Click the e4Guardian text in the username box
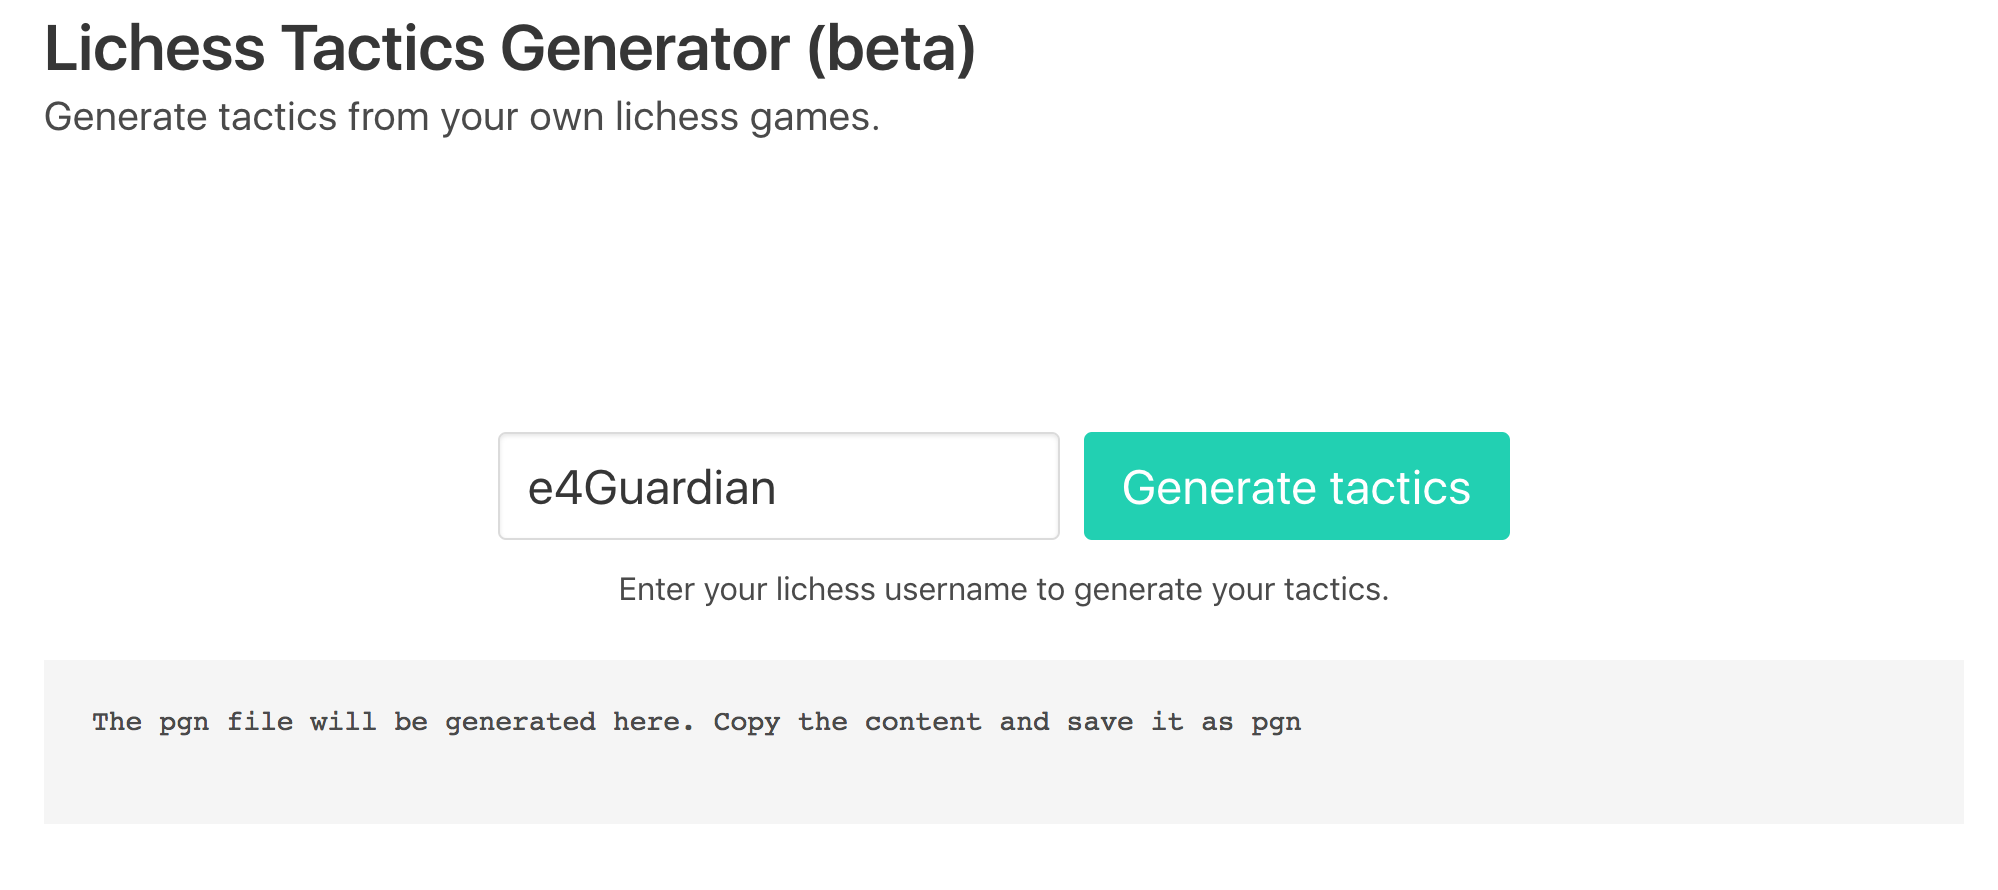Viewport: 1998px width, 890px height. pyautogui.click(x=652, y=488)
